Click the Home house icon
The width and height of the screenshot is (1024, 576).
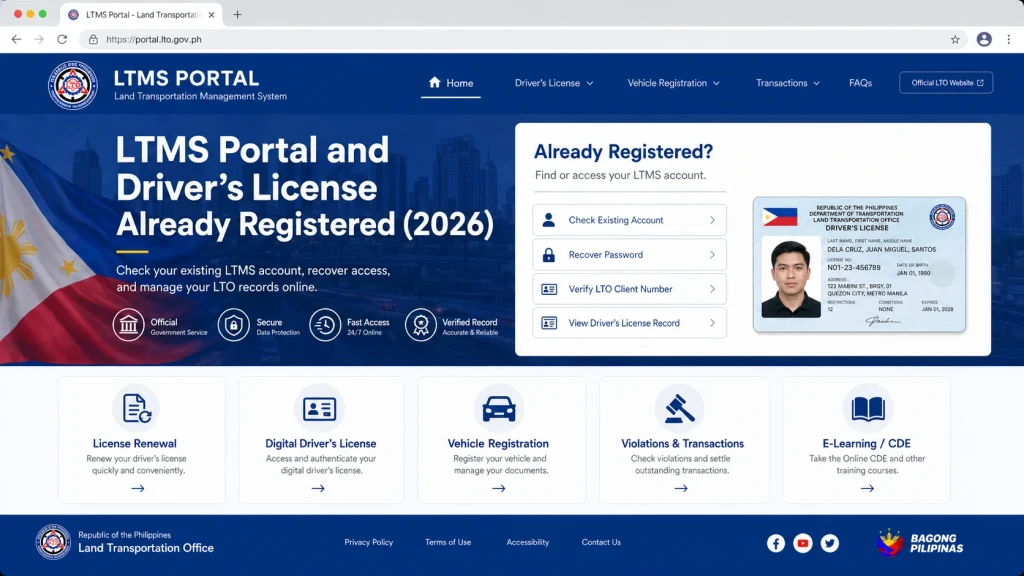pyautogui.click(x=435, y=82)
